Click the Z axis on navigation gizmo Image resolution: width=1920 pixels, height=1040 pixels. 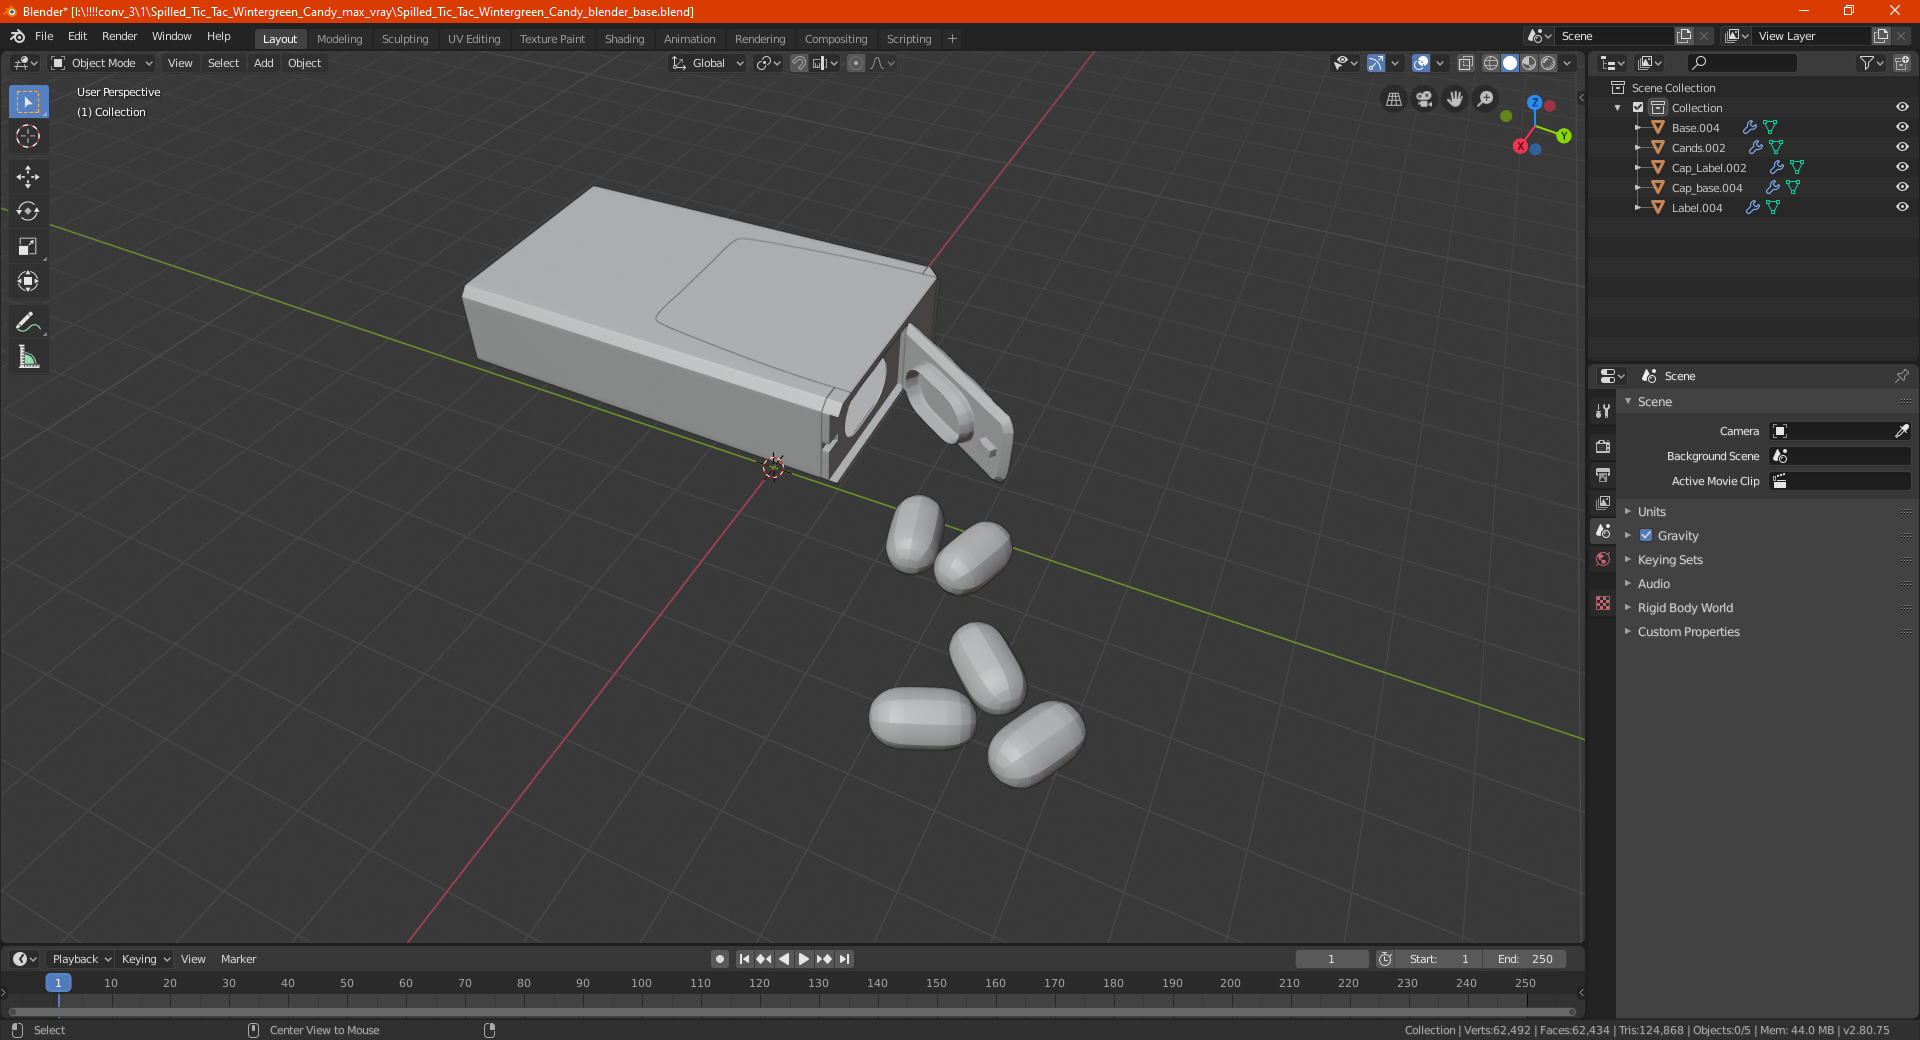click(x=1534, y=102)
